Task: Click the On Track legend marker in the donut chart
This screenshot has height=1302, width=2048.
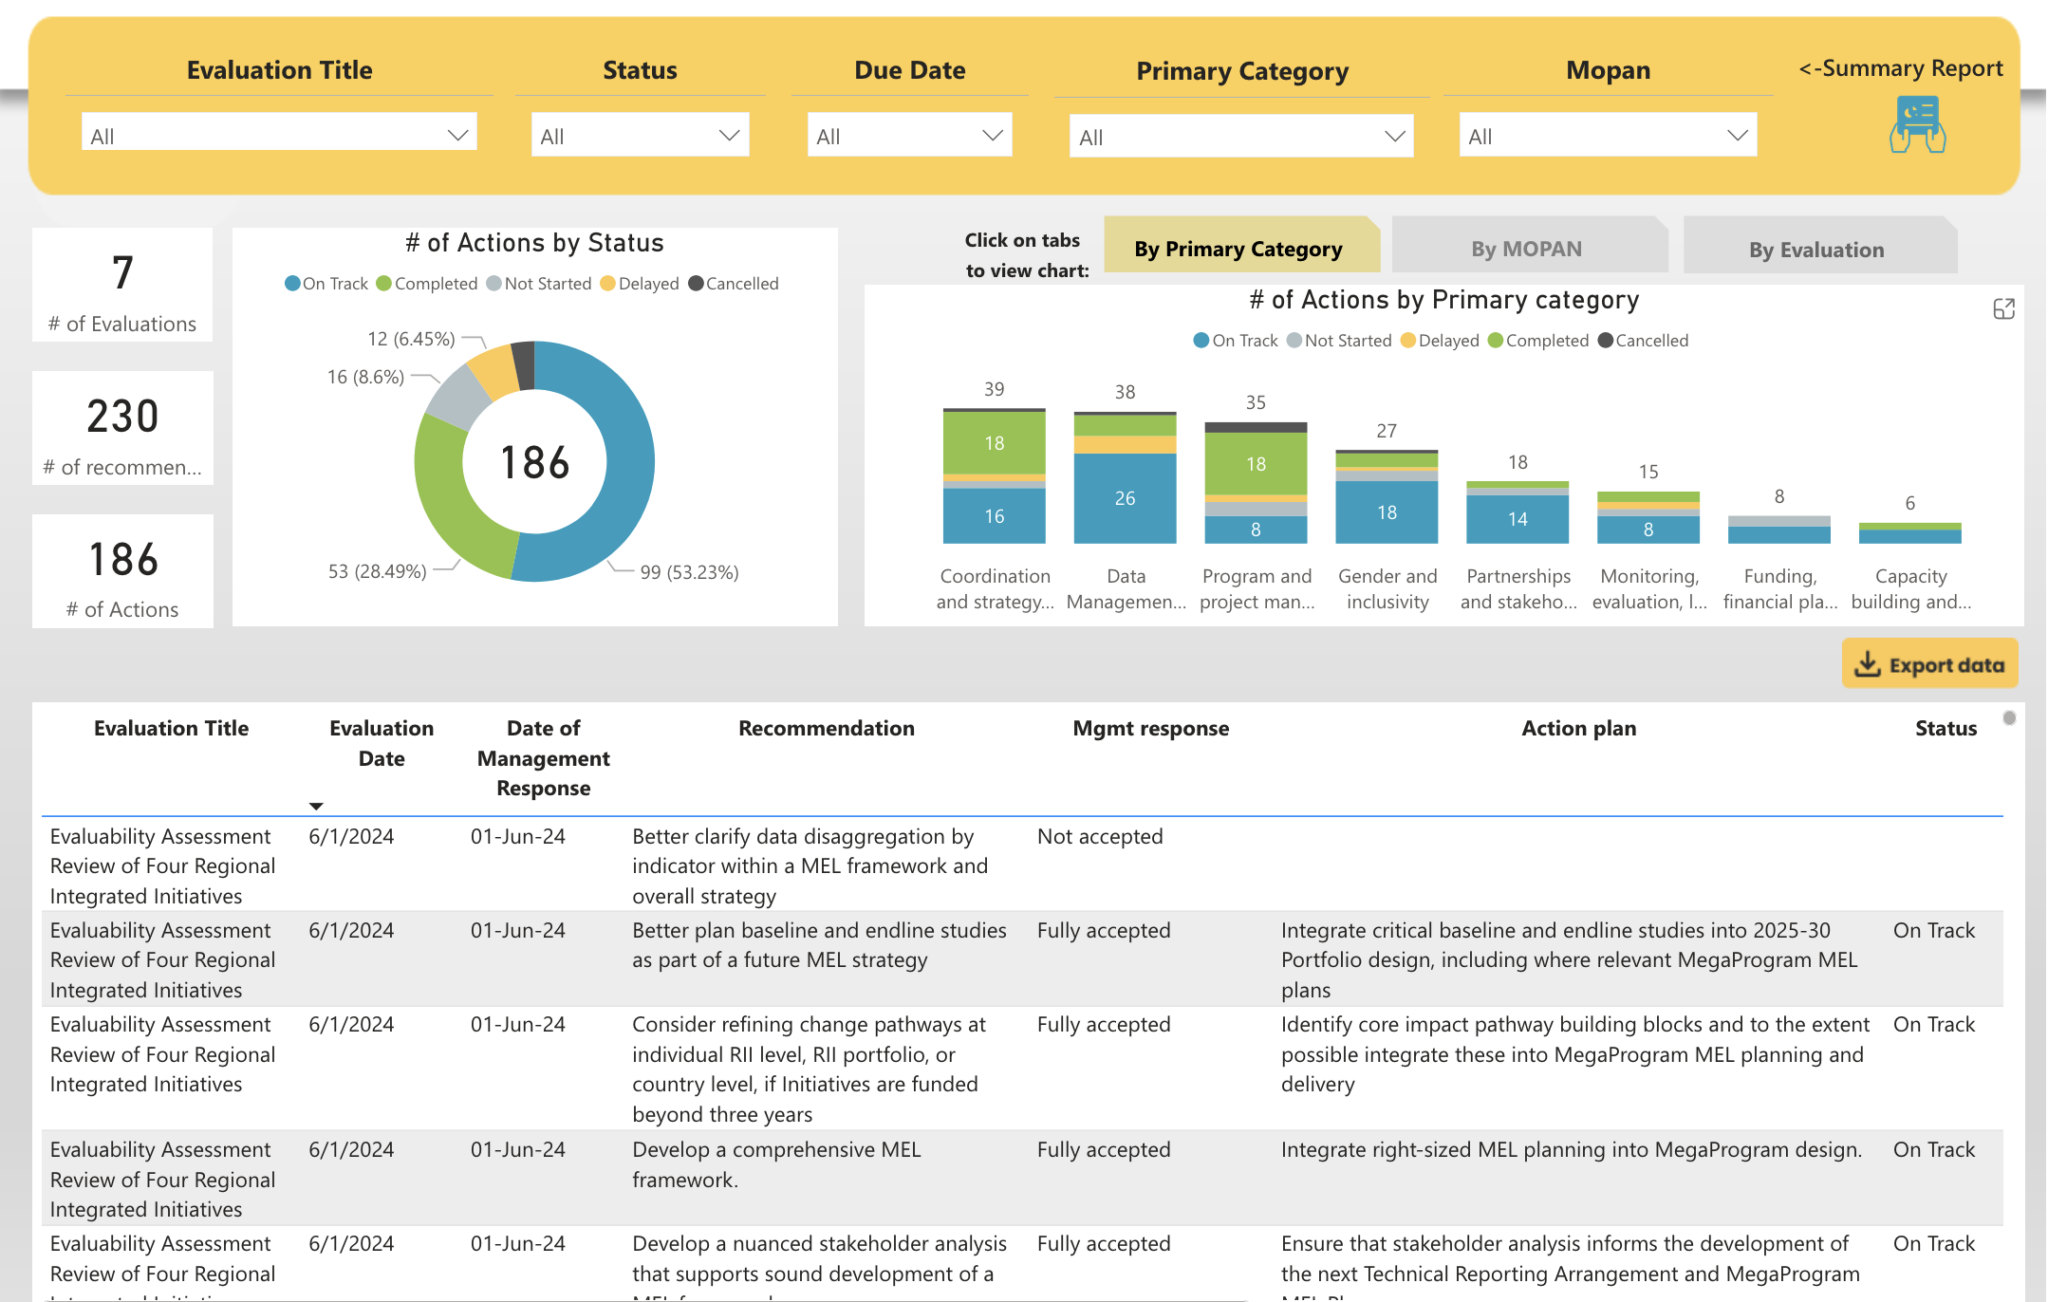Action: pos(292,283)
